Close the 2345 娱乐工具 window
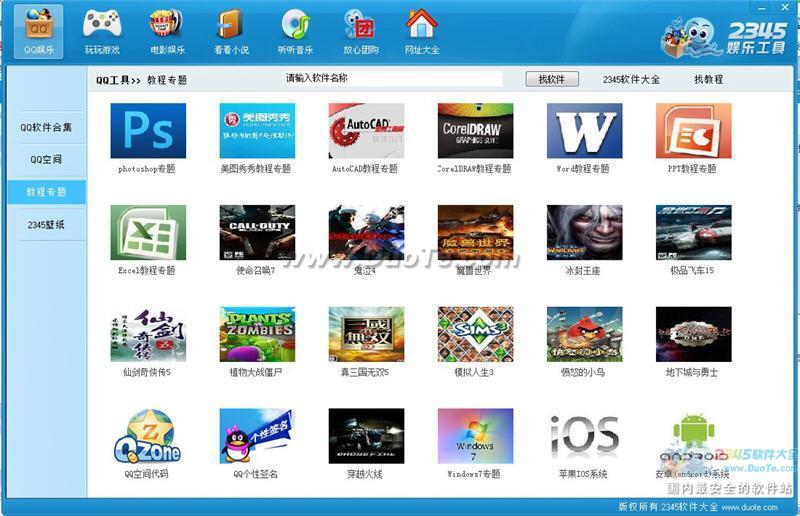 pos(785,7)
